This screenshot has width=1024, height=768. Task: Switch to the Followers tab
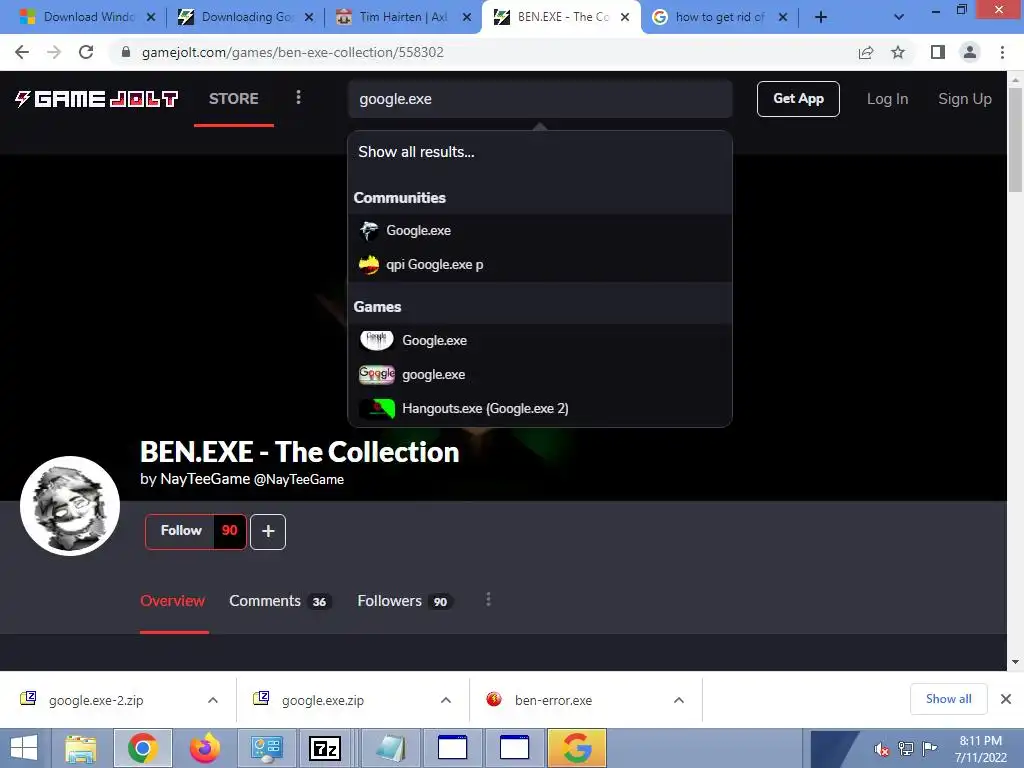404,601
